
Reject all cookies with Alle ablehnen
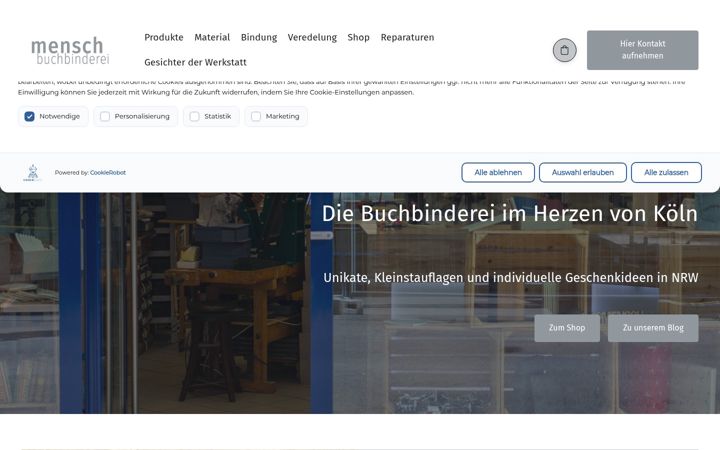(x=498, y=172)
